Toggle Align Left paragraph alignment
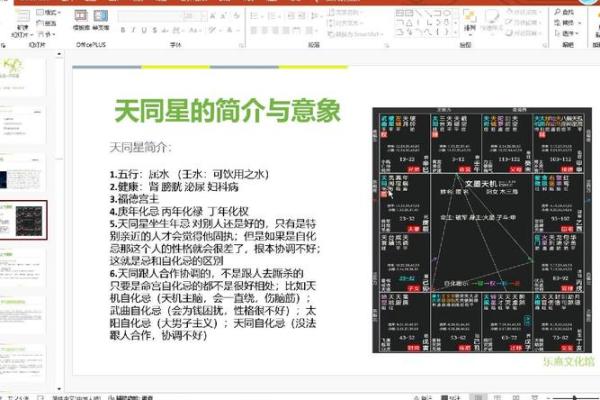Viewport: 600px width, 400px height. click(x=254, y=30)
